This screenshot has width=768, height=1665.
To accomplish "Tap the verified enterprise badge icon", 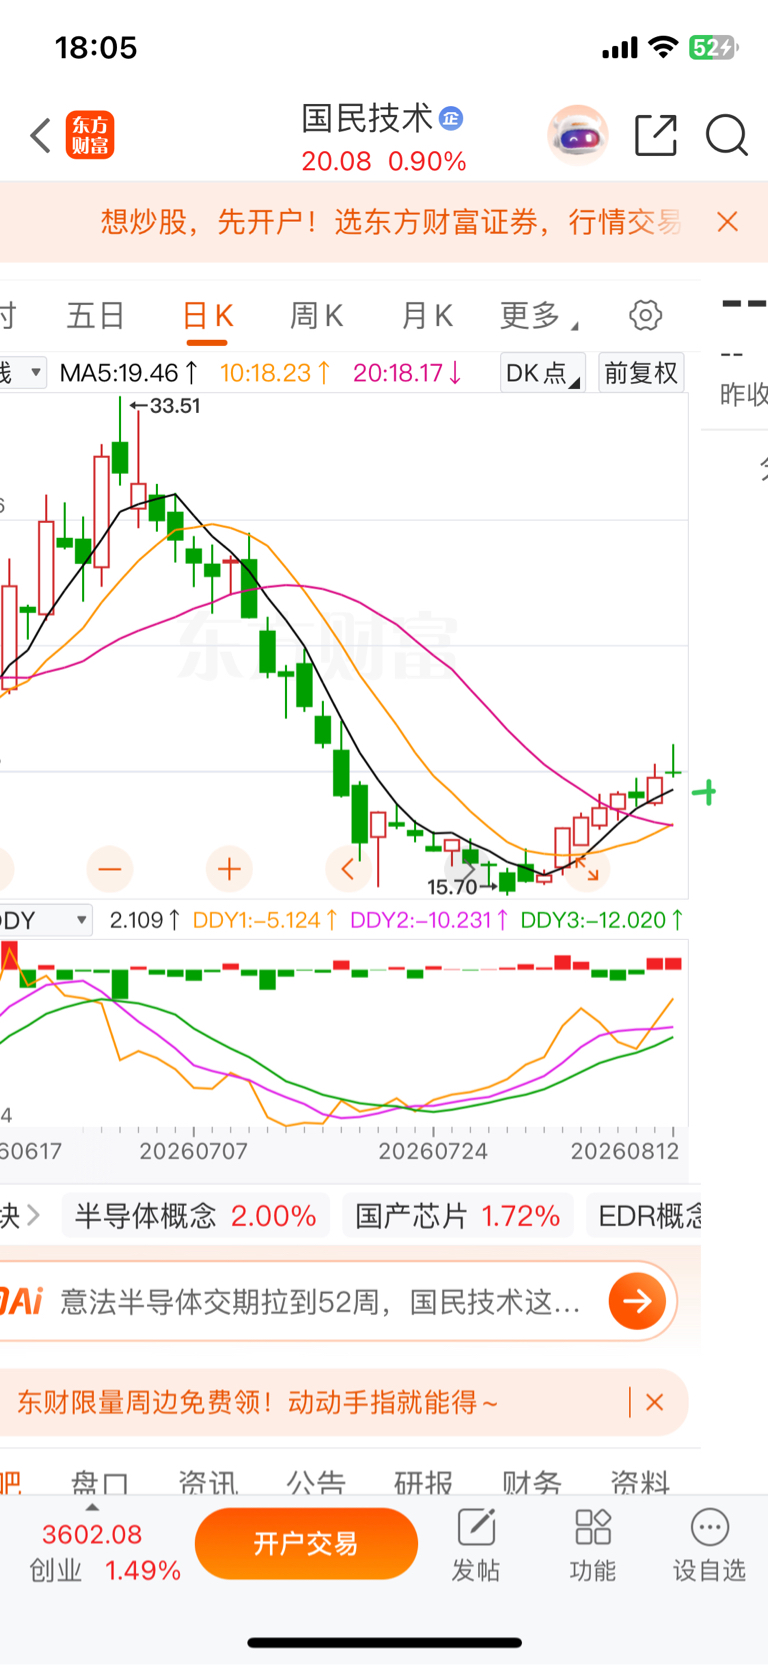I will (451, 118).
